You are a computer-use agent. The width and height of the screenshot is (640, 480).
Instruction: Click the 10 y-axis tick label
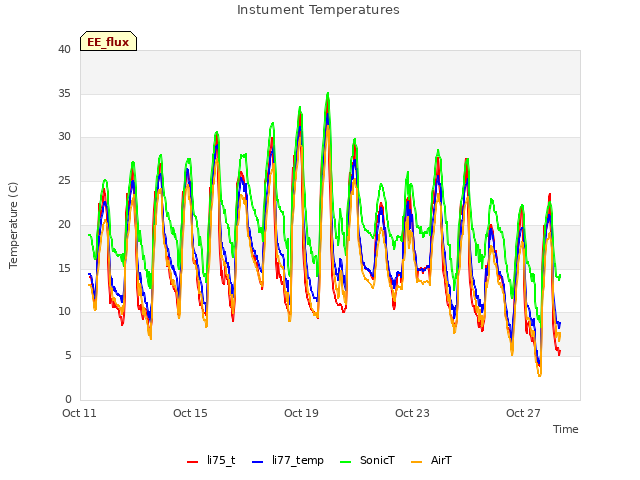[64, 311]
